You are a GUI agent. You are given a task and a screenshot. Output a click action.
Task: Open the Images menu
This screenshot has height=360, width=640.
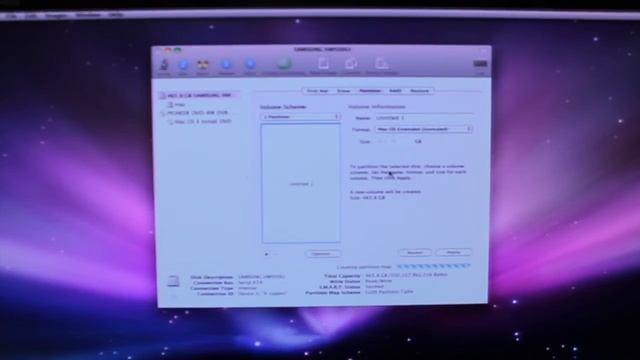56,16
